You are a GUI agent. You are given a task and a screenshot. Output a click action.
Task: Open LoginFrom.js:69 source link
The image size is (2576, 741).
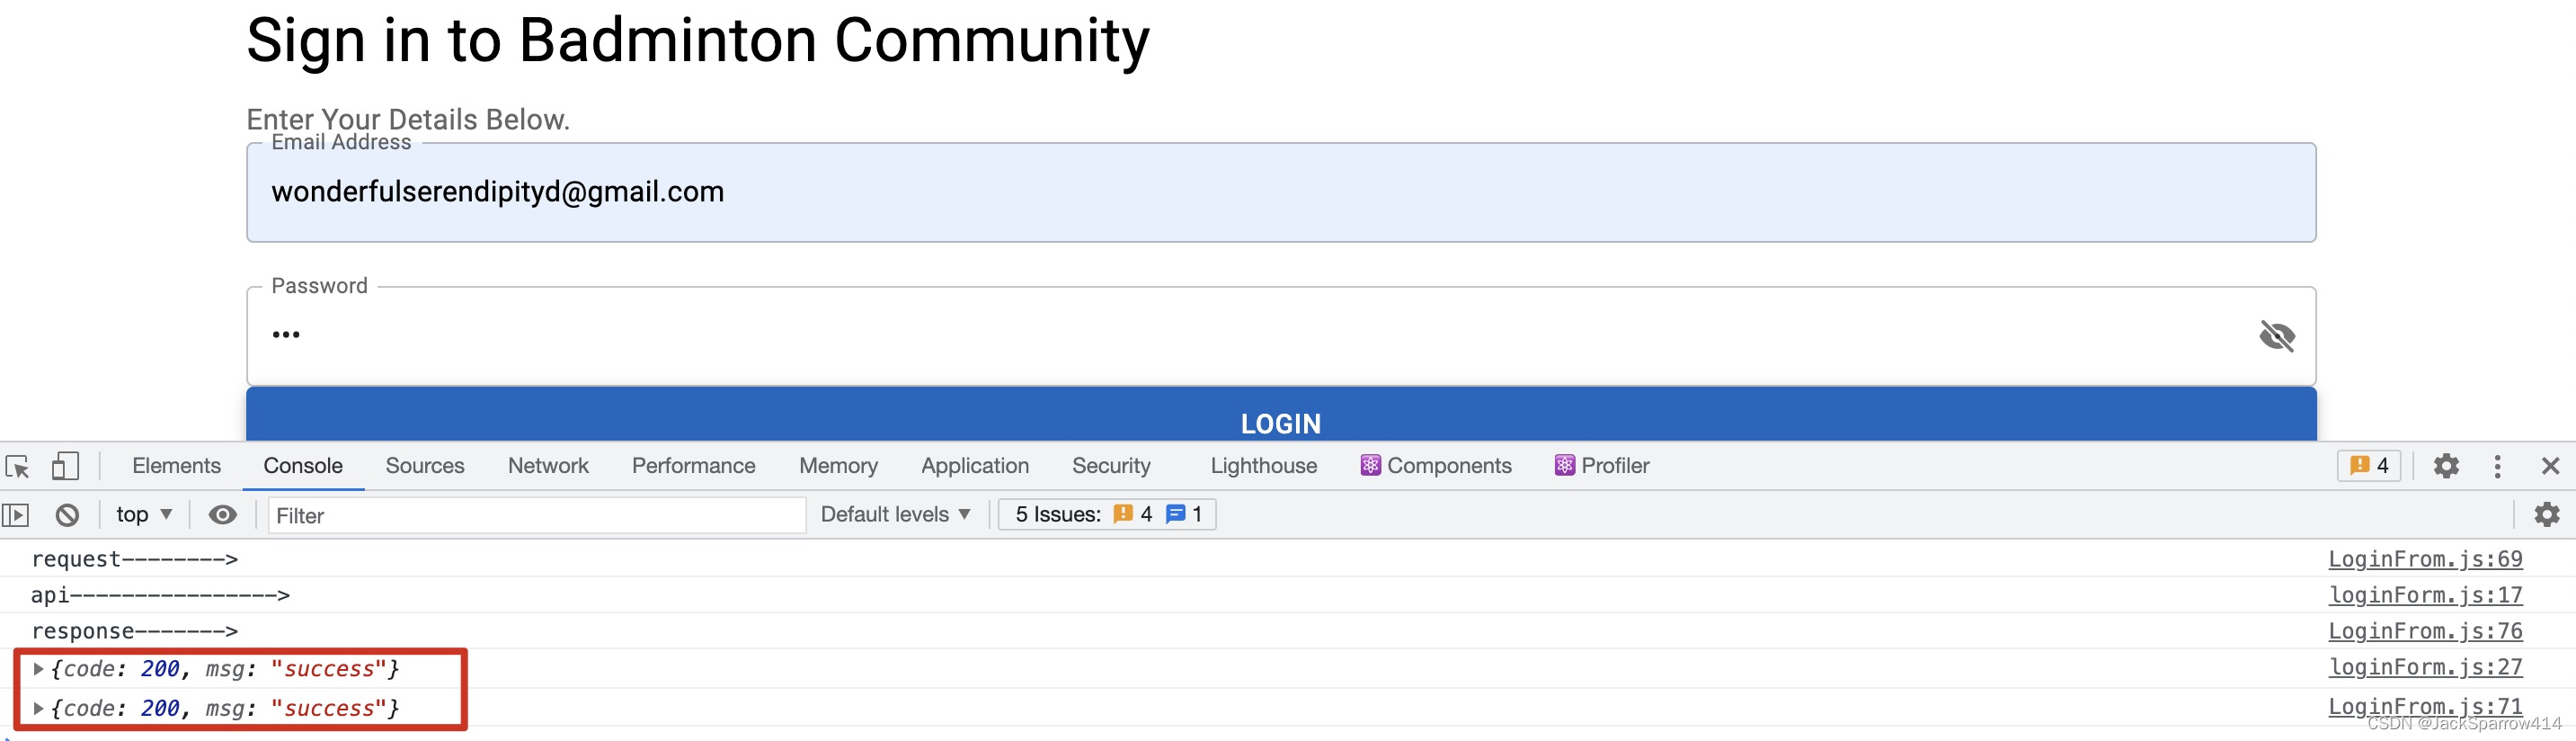point(2425,559)
